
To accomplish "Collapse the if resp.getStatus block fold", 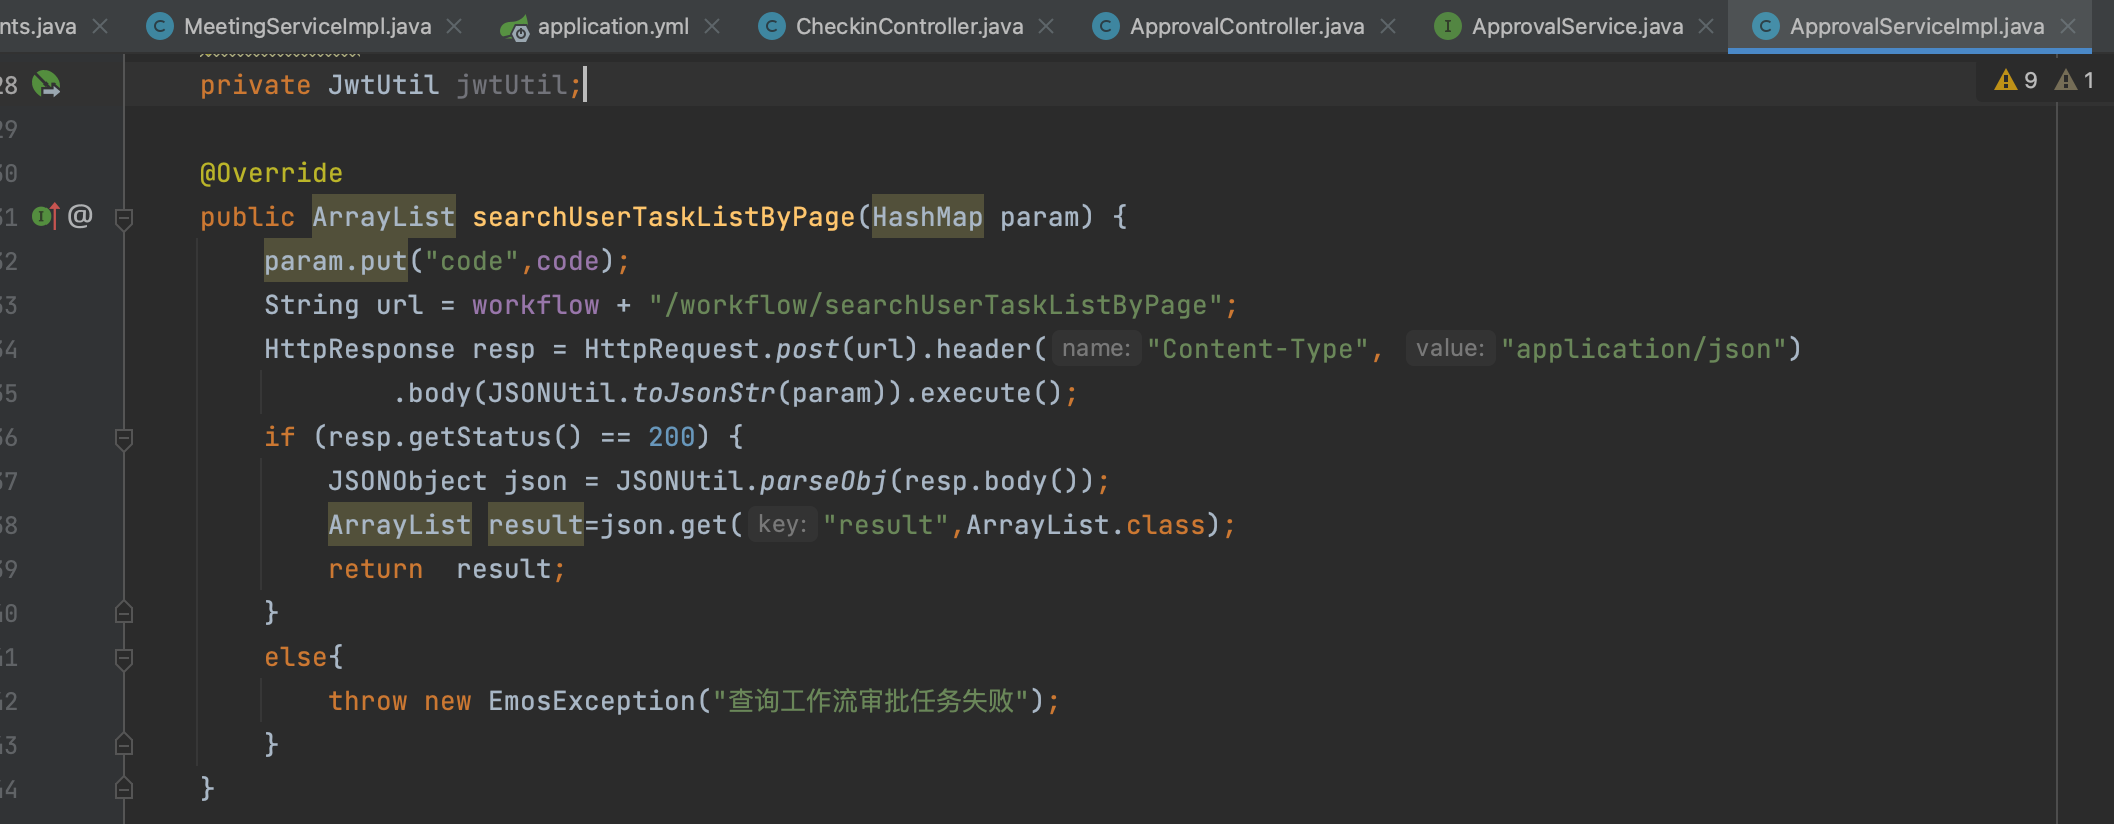I will [x=124, y=438].
